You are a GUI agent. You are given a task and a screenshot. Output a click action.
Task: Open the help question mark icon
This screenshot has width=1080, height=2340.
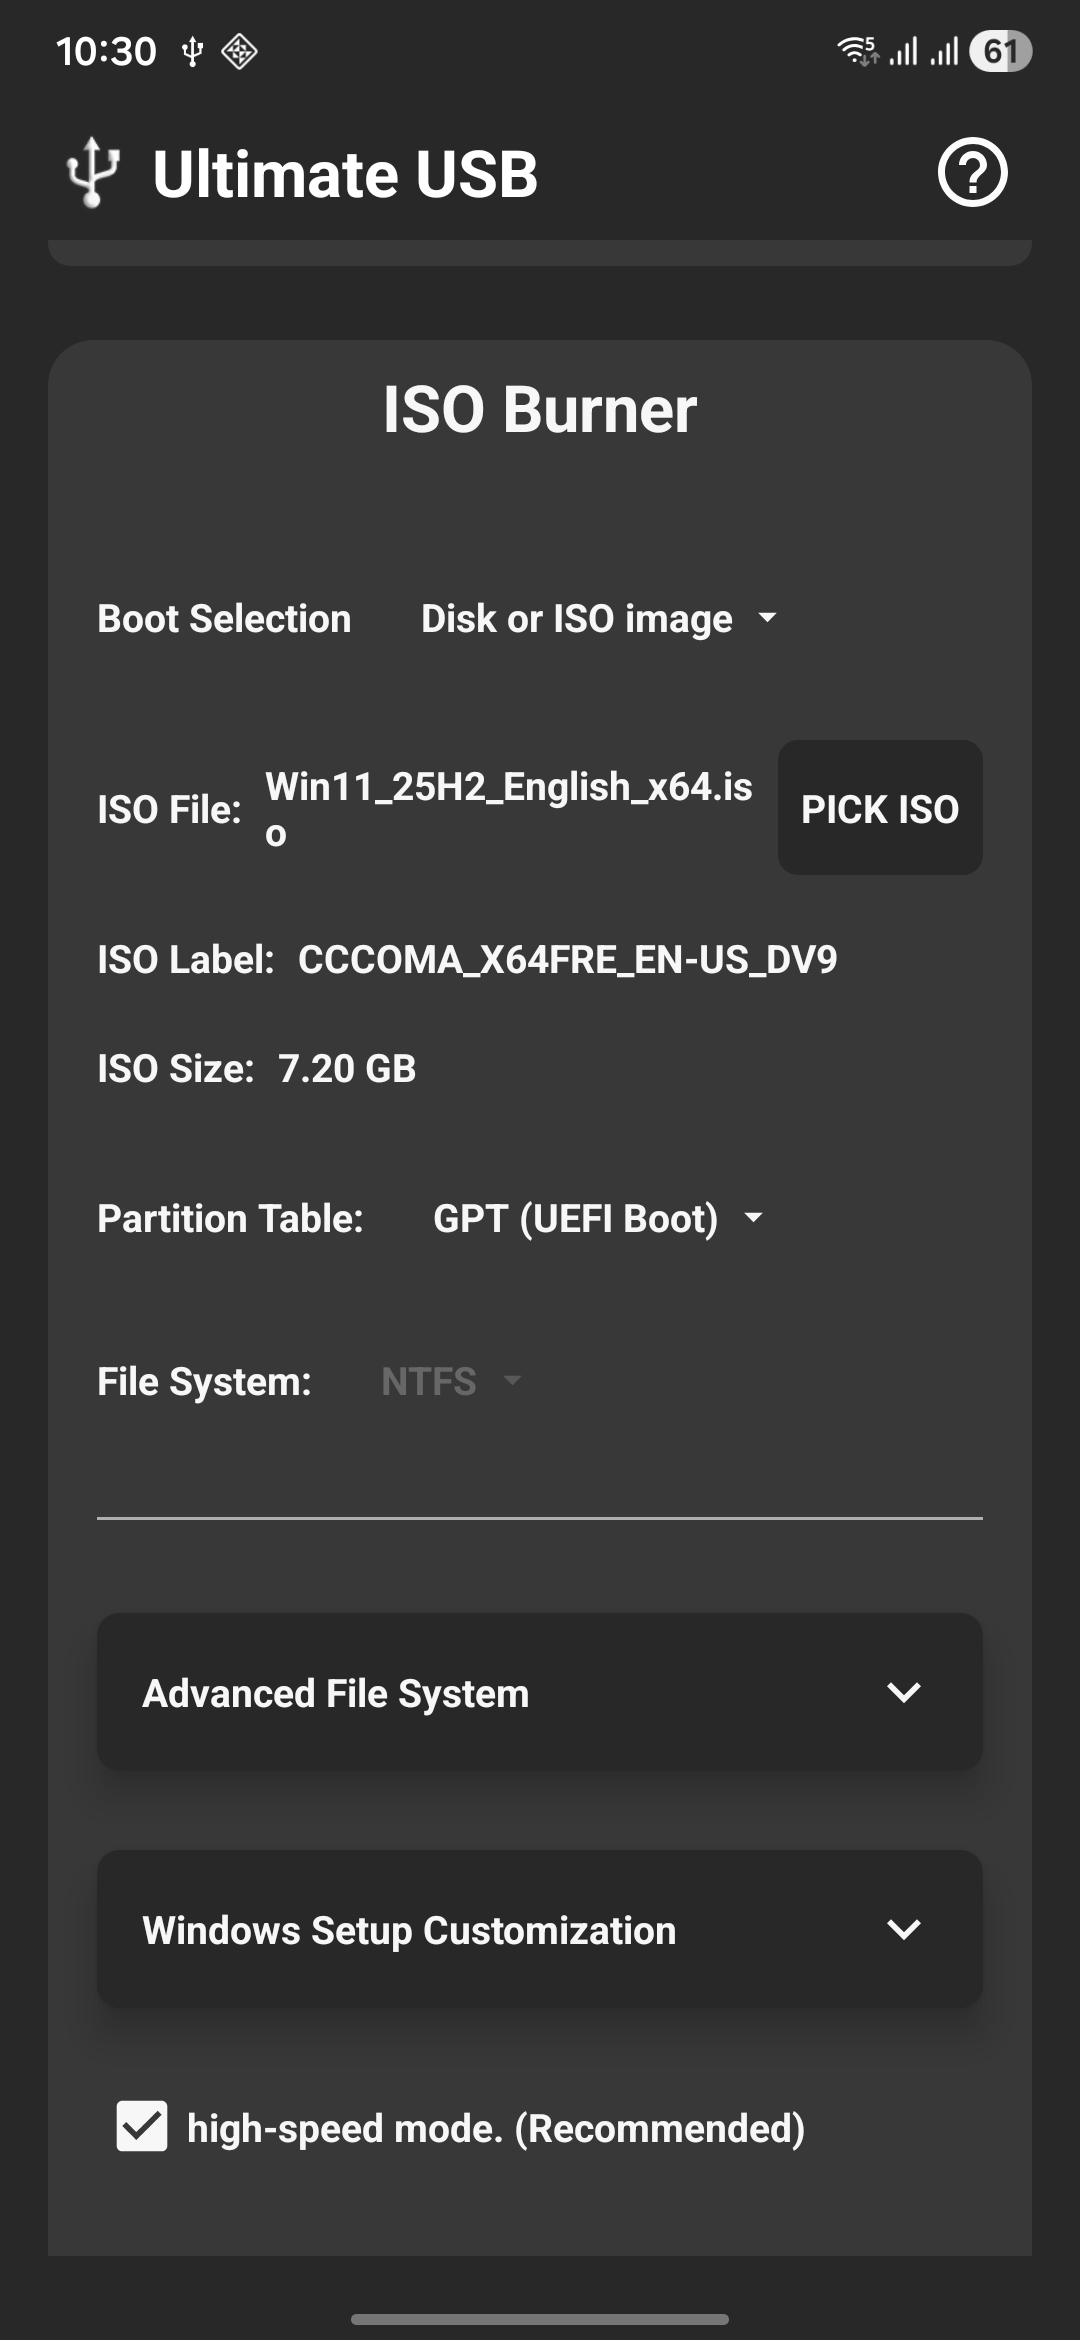click(x=972, y=173)
